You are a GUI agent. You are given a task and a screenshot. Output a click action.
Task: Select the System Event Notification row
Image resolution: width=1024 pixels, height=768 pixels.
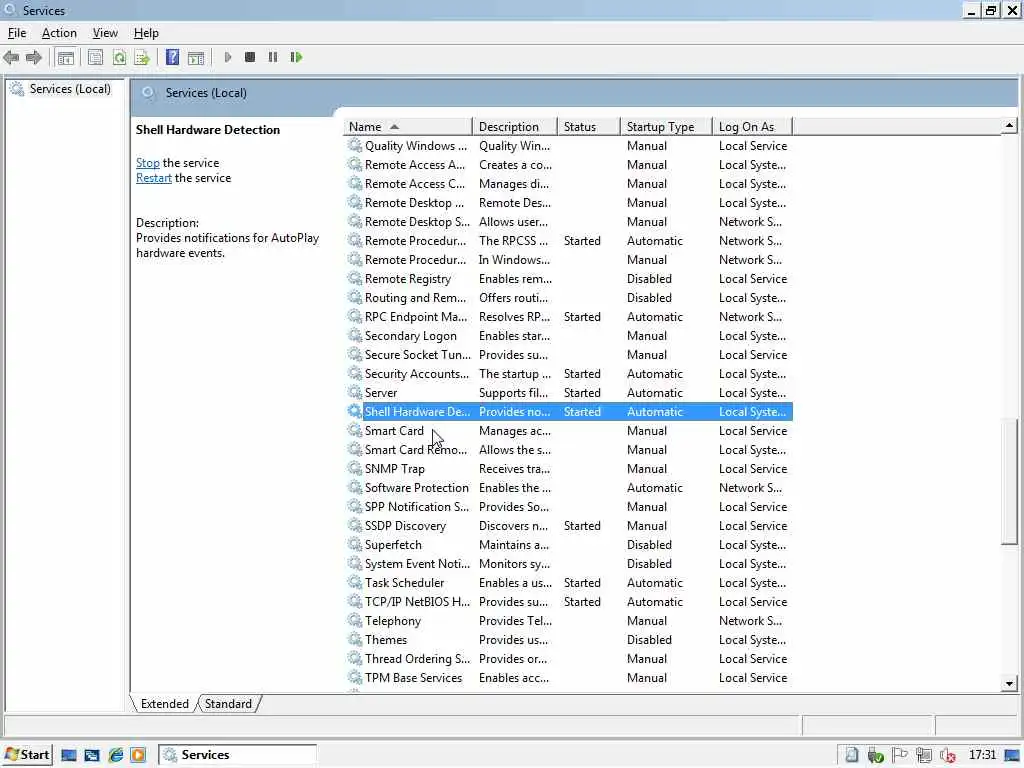(568, 564)
